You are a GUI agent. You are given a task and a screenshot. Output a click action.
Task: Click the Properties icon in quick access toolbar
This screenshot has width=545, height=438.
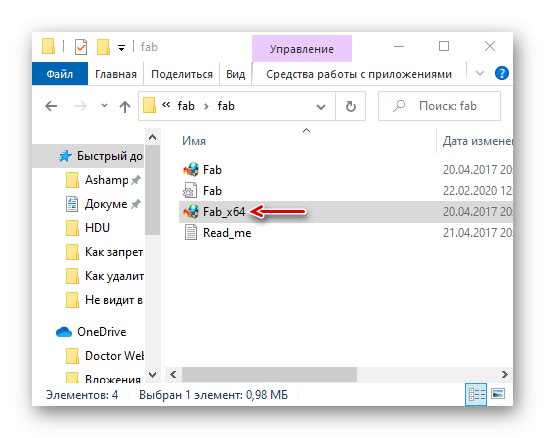click(x=81, y=47)
